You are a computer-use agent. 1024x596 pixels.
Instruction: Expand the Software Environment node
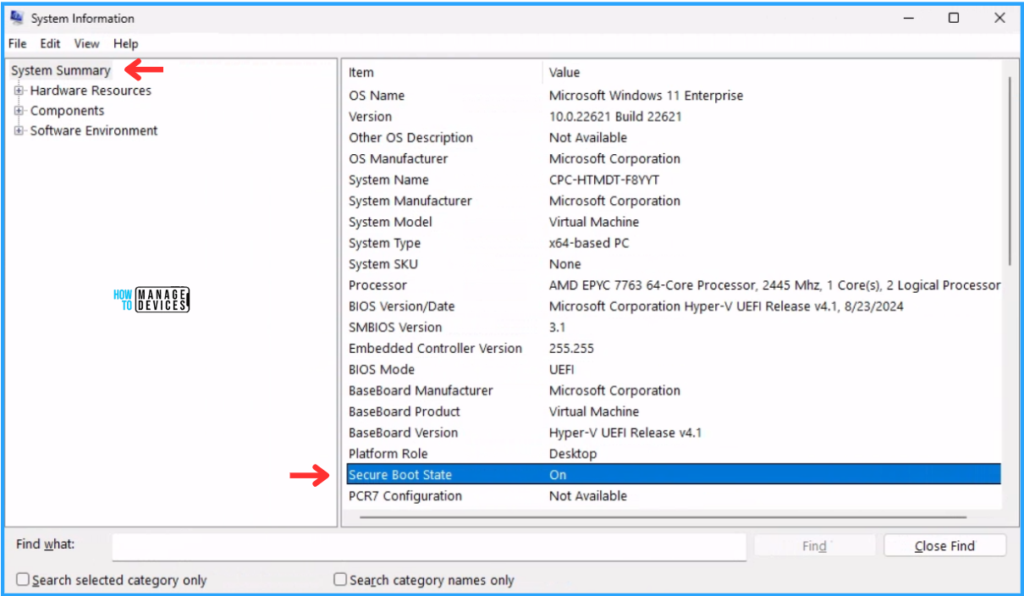[19, 131]
